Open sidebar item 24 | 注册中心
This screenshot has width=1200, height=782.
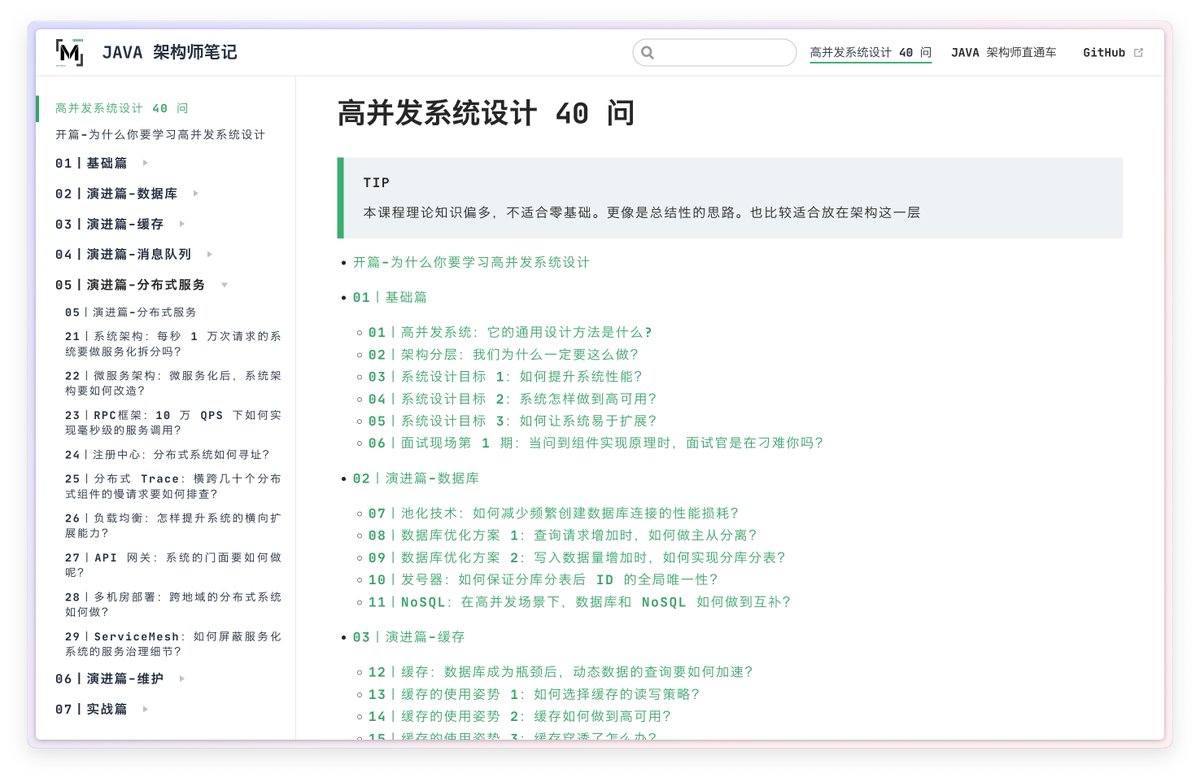pos(167,454)
